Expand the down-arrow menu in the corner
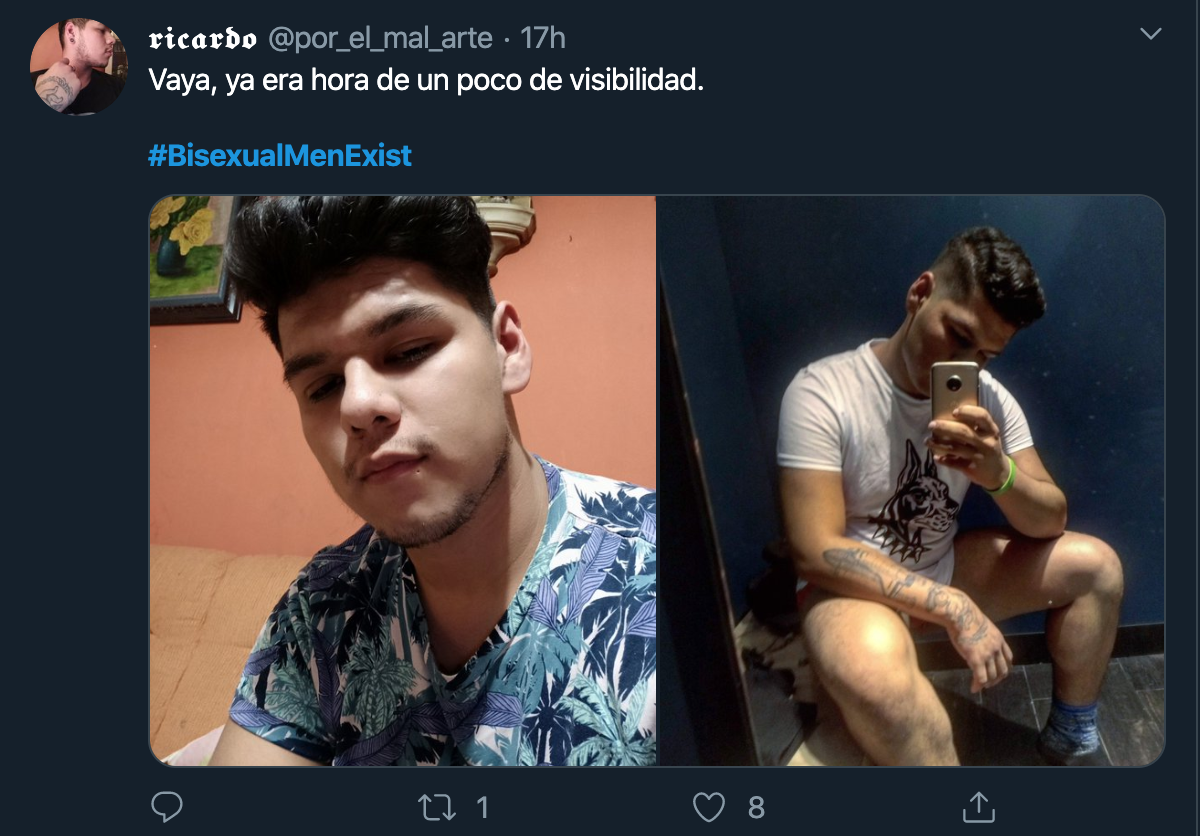This screenshot has height=836, width=1200. [x=1152, y=31]
